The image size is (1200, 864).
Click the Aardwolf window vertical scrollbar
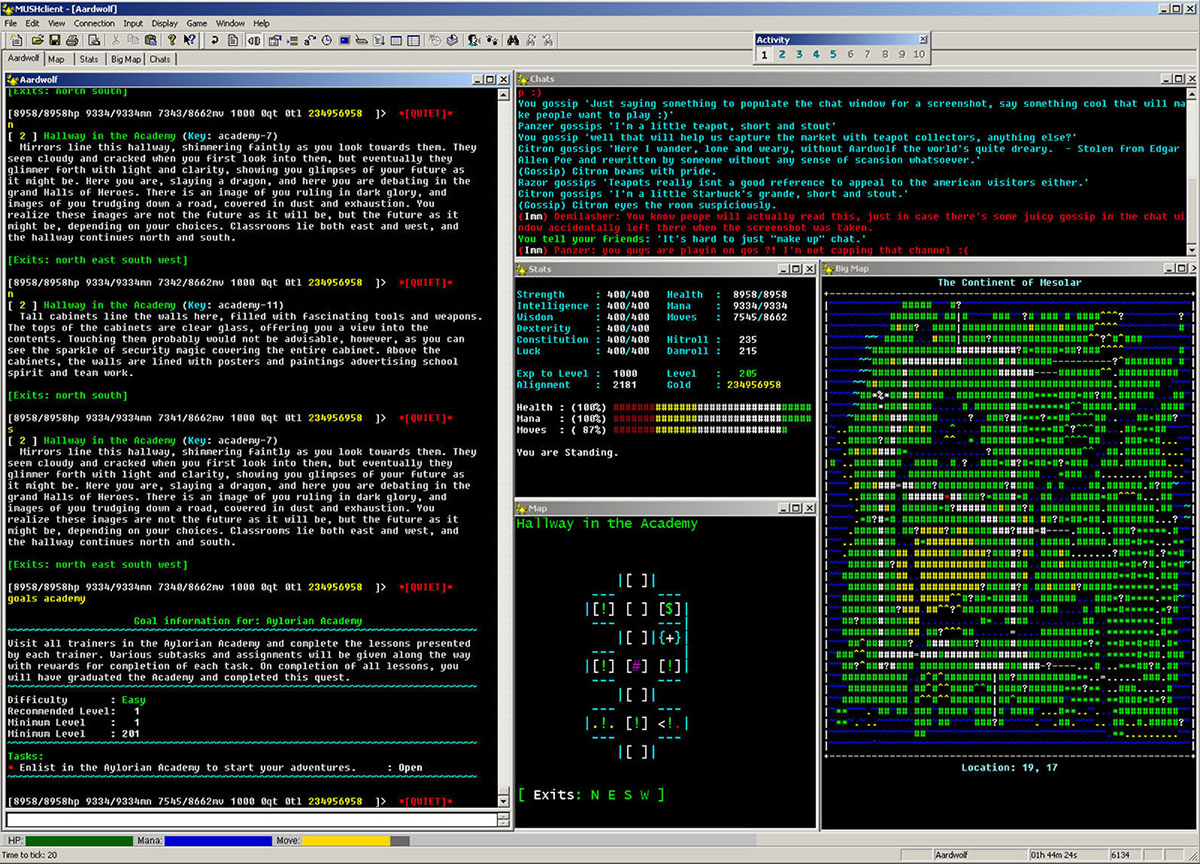click(503, 447)
